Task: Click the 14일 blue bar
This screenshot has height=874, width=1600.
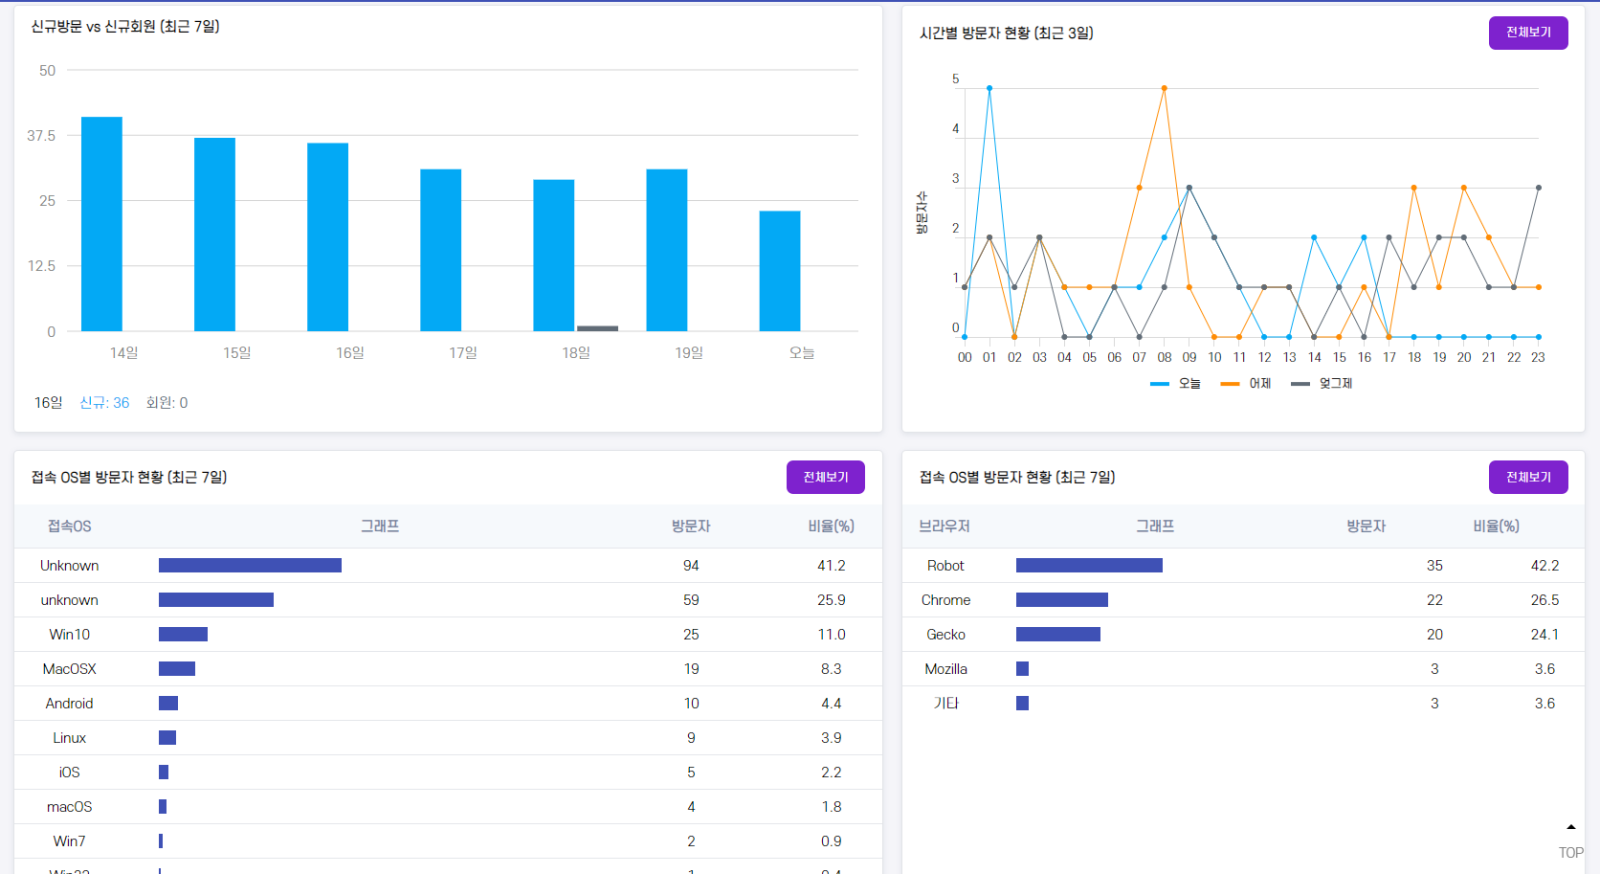Action: coord(102,224)
